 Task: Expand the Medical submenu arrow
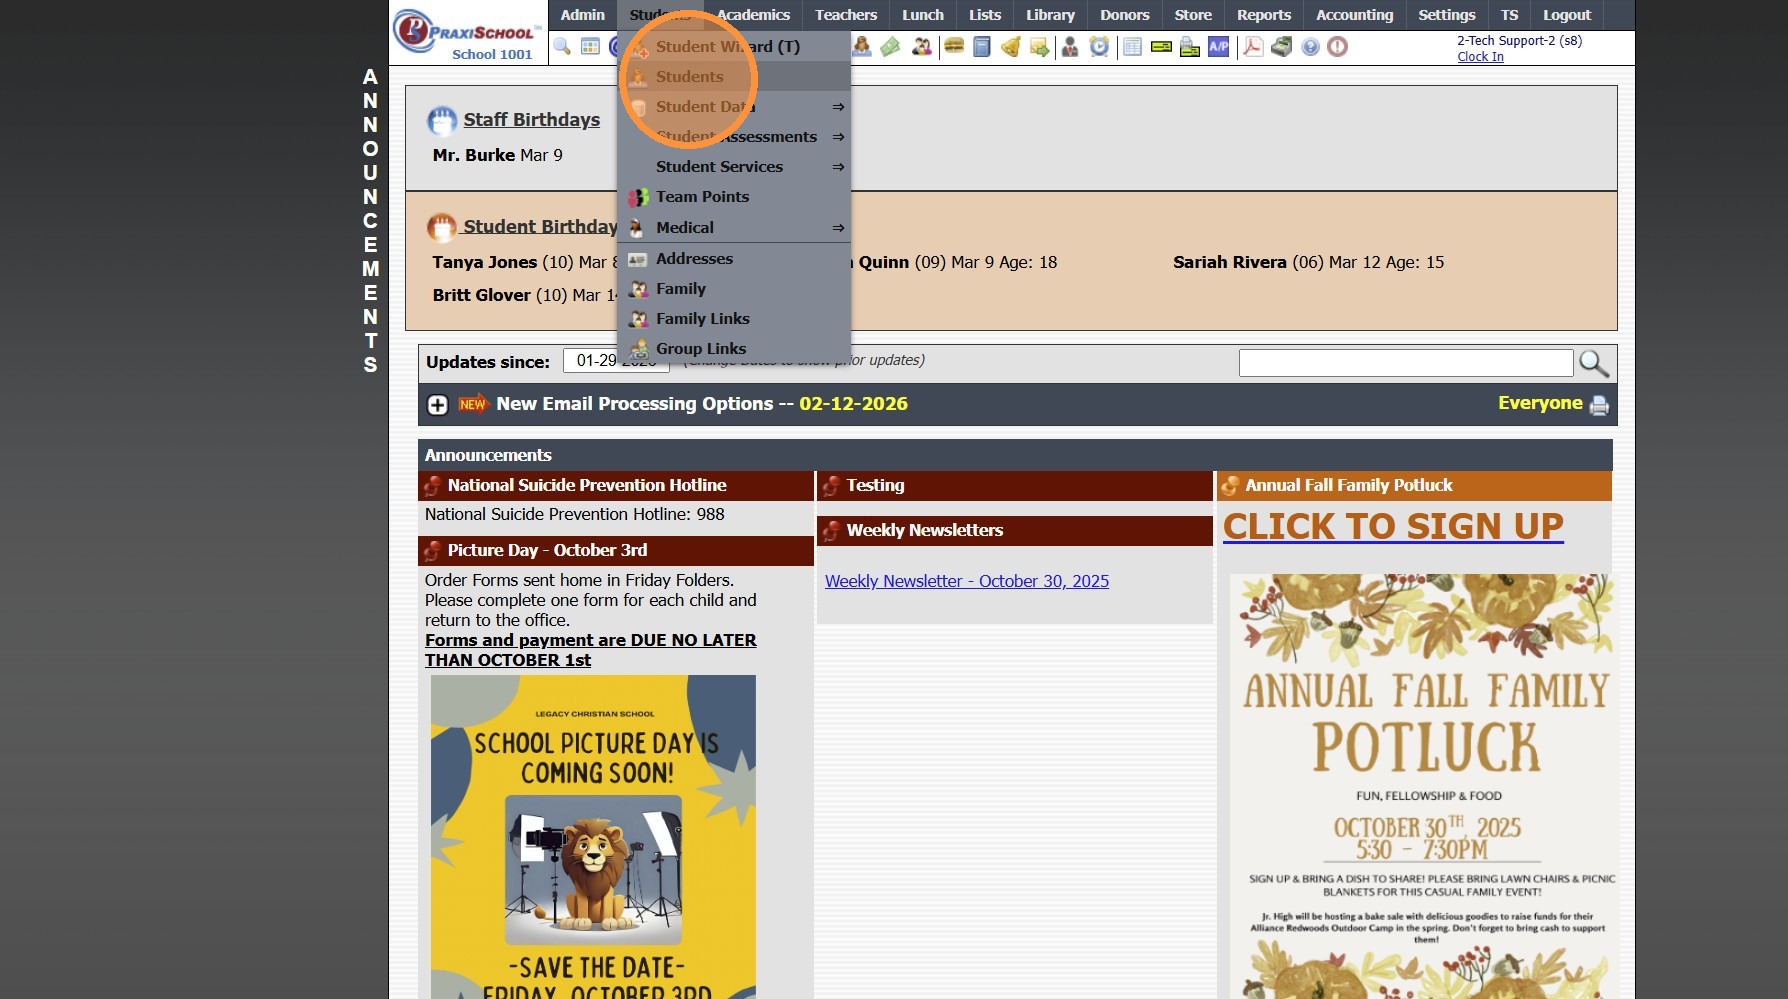(838, 228)
